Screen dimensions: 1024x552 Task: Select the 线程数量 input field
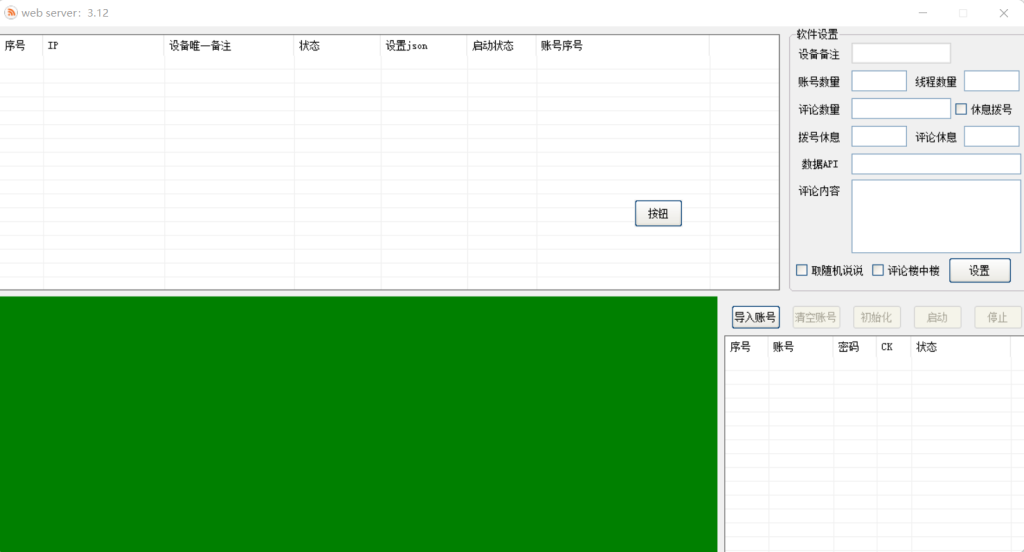coord(991,81)
